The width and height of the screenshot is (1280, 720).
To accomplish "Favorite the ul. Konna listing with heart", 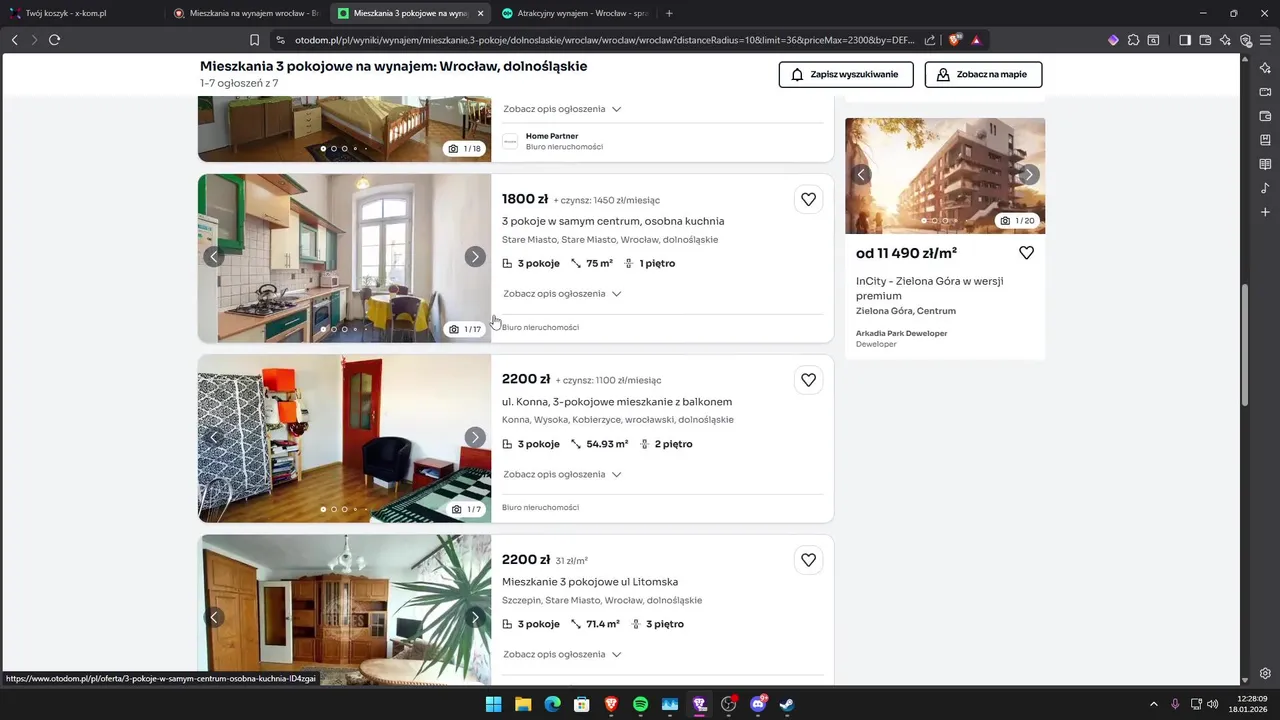I will (x=808, y=380).
